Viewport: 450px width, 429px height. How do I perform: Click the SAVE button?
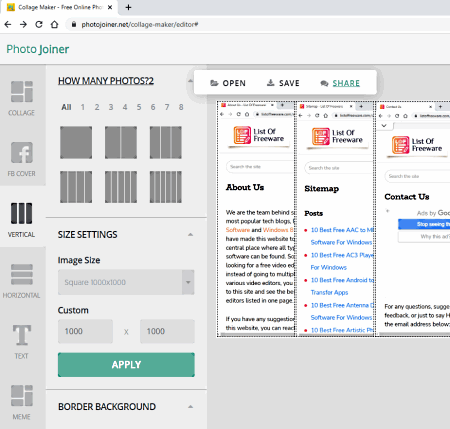coord(283,83)
